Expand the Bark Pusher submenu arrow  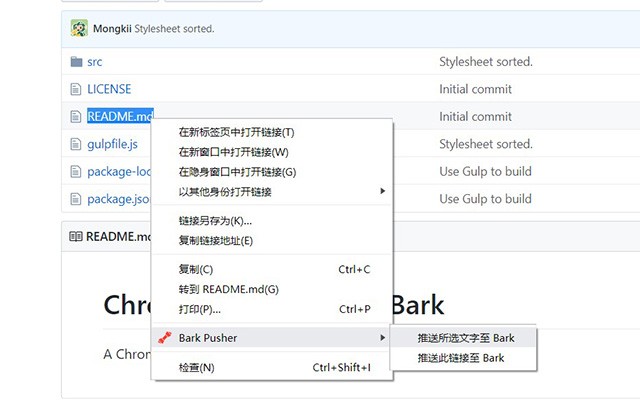(382, 338)
